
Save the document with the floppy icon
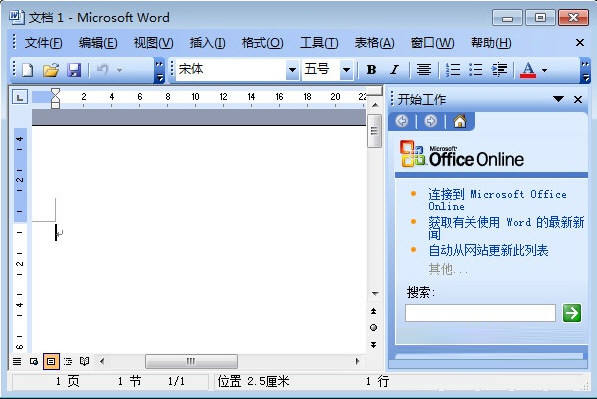pos(74,70)
